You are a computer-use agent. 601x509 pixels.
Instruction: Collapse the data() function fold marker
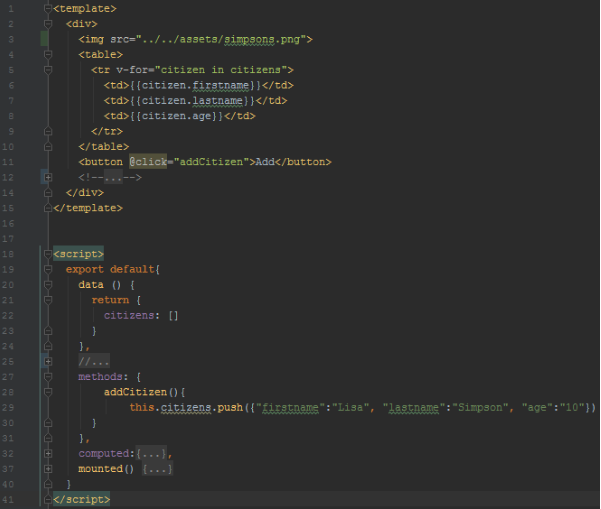tap(47, 285)
